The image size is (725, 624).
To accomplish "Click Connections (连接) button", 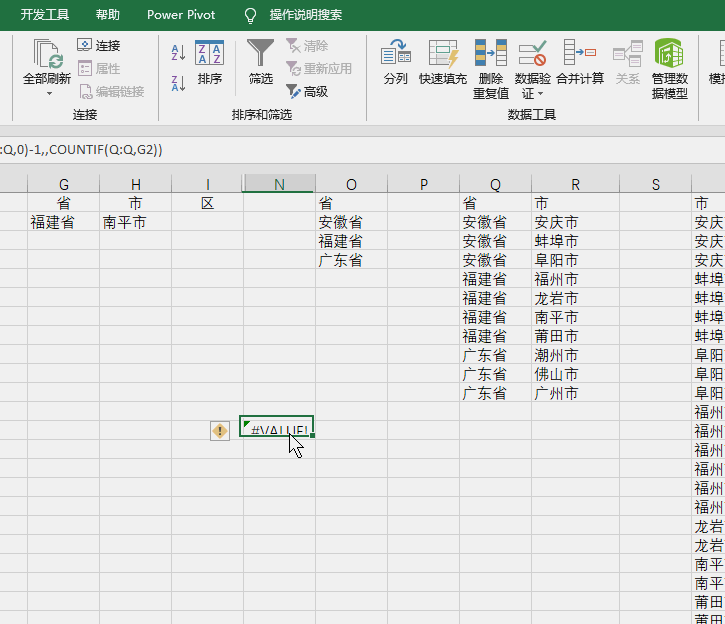I will tap(99, 46).
